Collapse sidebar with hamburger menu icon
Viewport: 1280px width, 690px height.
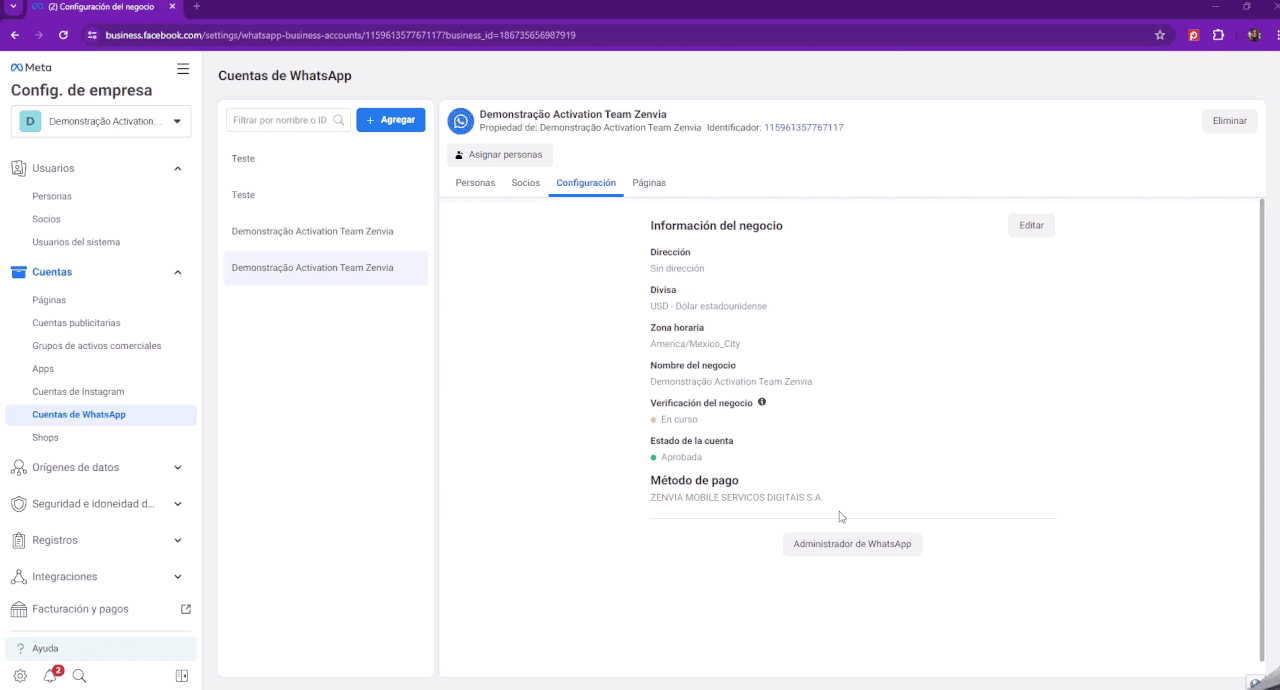coord(183,69)
